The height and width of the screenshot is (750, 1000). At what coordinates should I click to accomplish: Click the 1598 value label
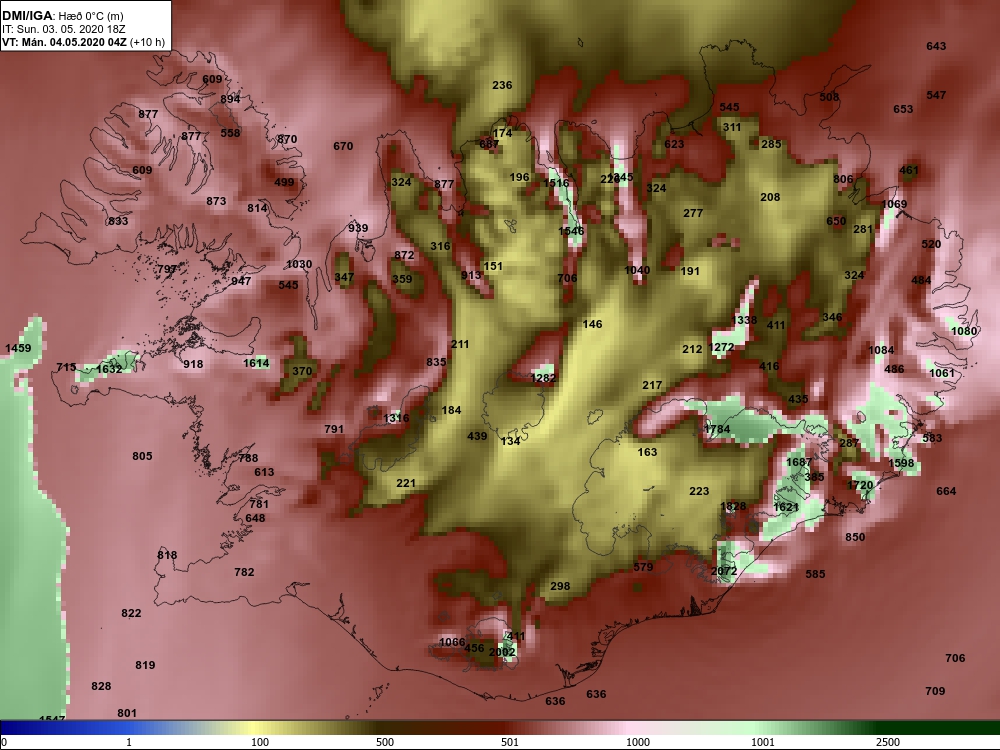point(901,463)
